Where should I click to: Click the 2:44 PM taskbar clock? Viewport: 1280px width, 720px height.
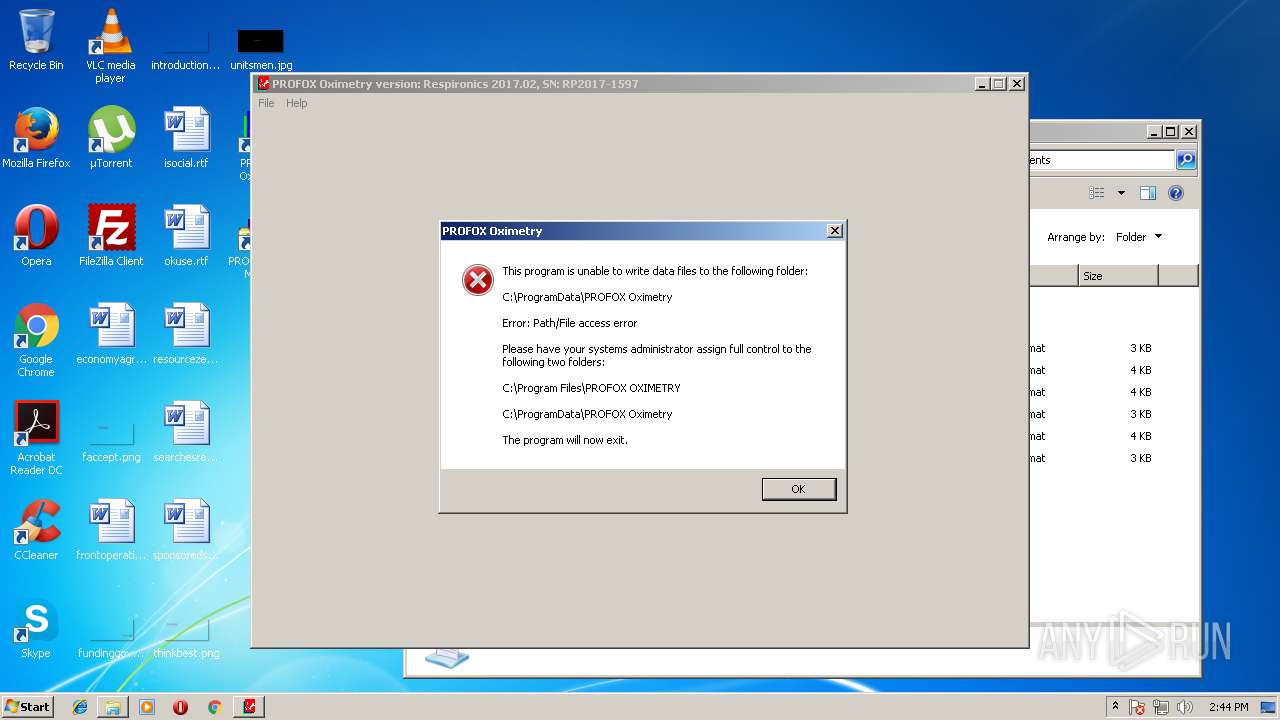[x=1228, y=707]
